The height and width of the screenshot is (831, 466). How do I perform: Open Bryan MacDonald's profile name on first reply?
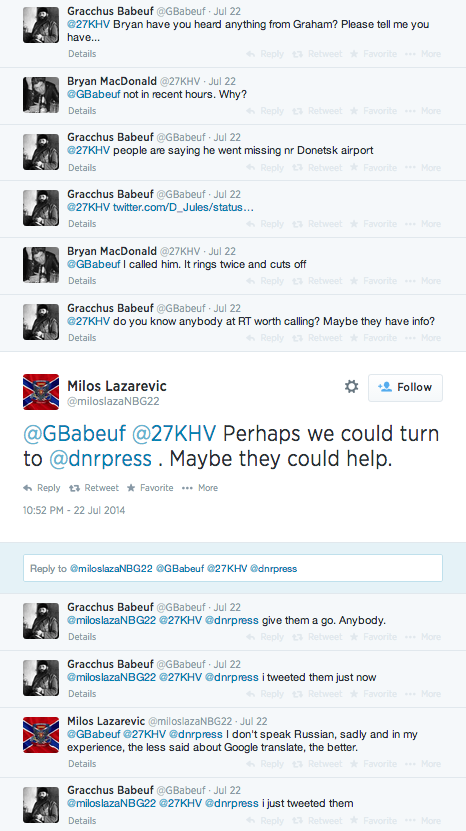[x=112, y=81]
